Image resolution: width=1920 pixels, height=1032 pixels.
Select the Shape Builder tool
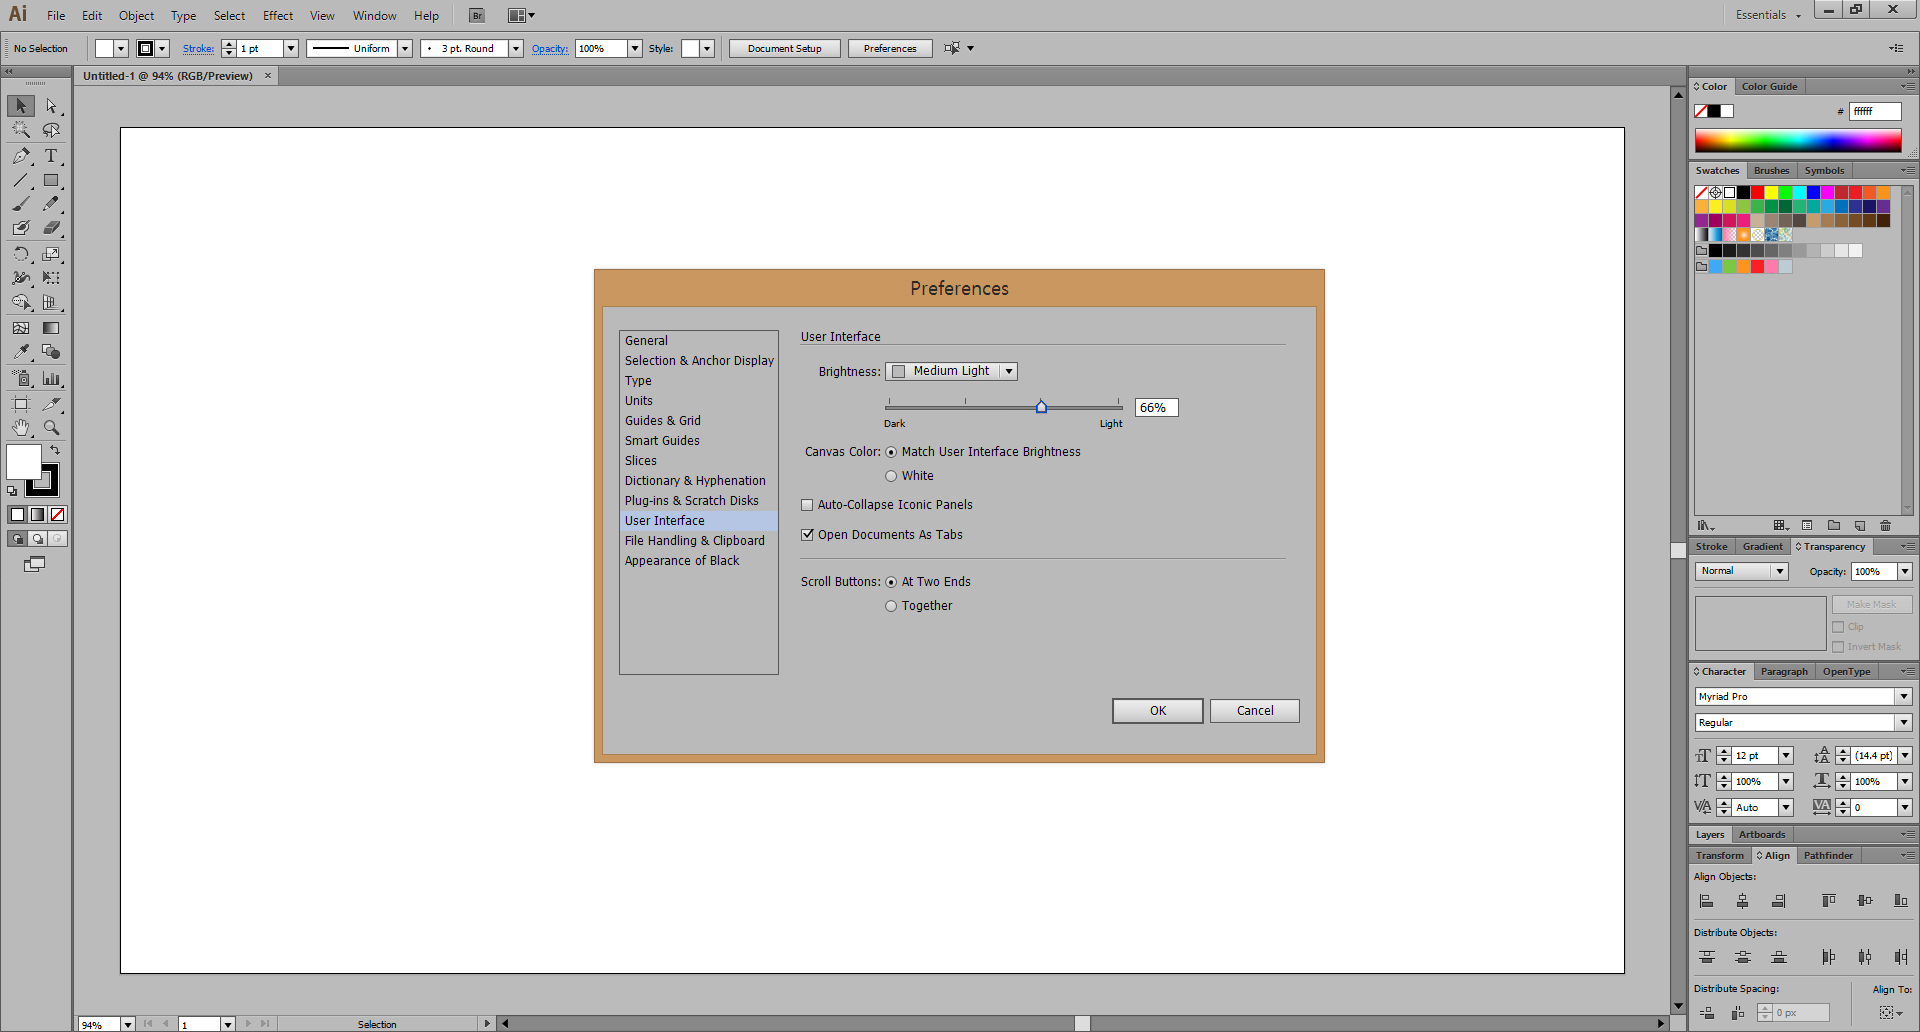(21, 302)
